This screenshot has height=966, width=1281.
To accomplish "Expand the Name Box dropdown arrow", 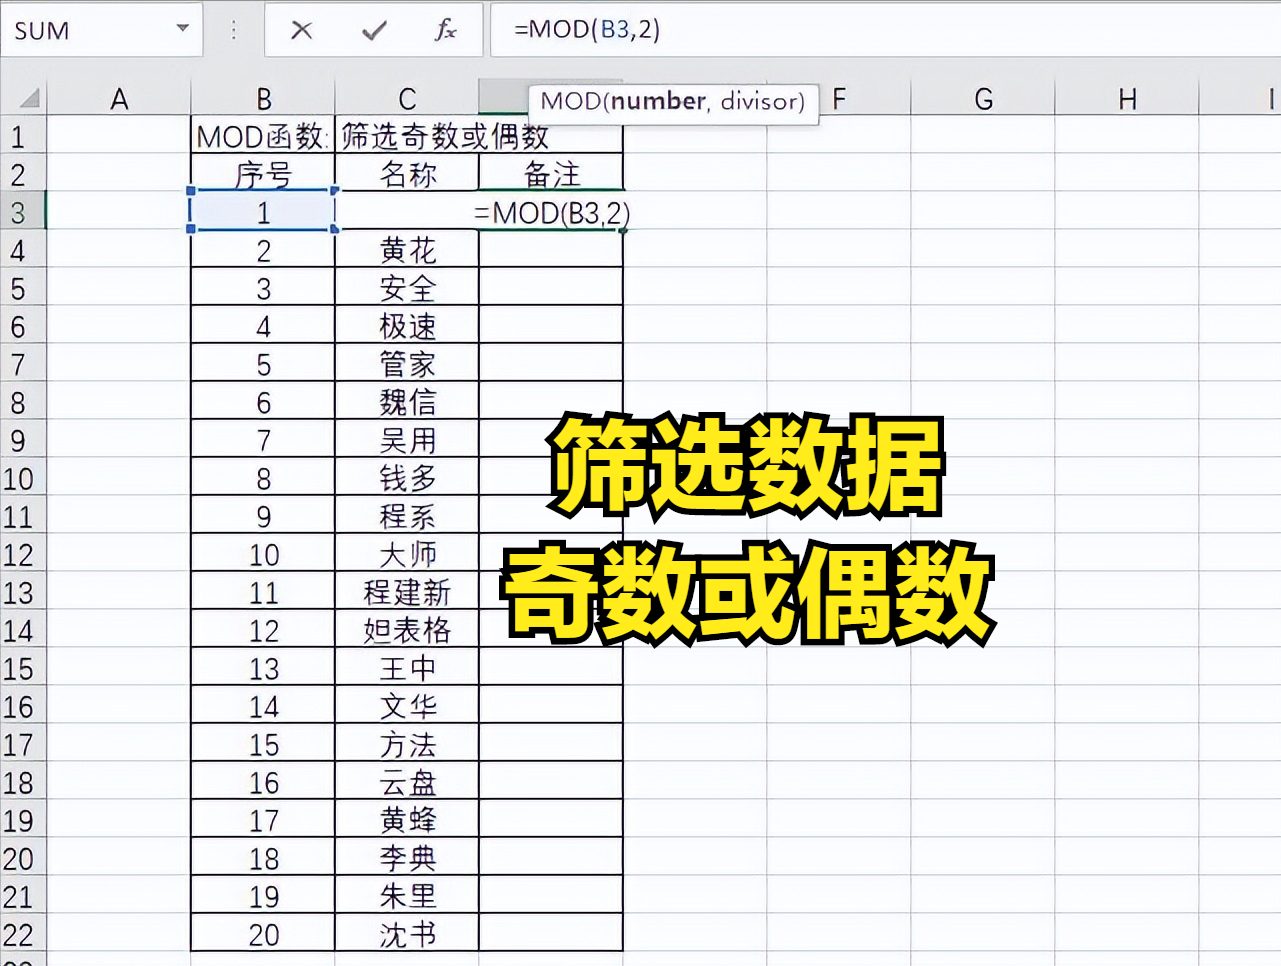I will (x=182, y=28).
